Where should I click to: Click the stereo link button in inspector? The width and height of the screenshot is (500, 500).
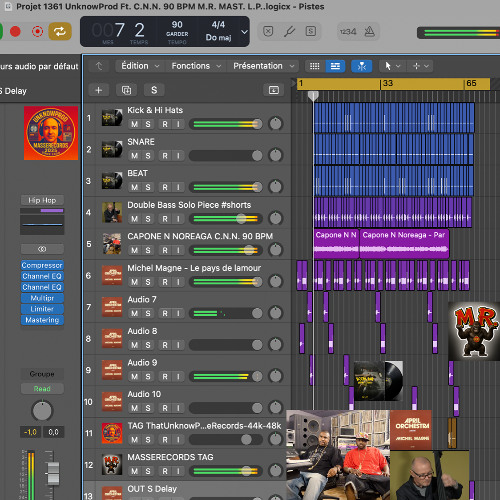(42, 249)
